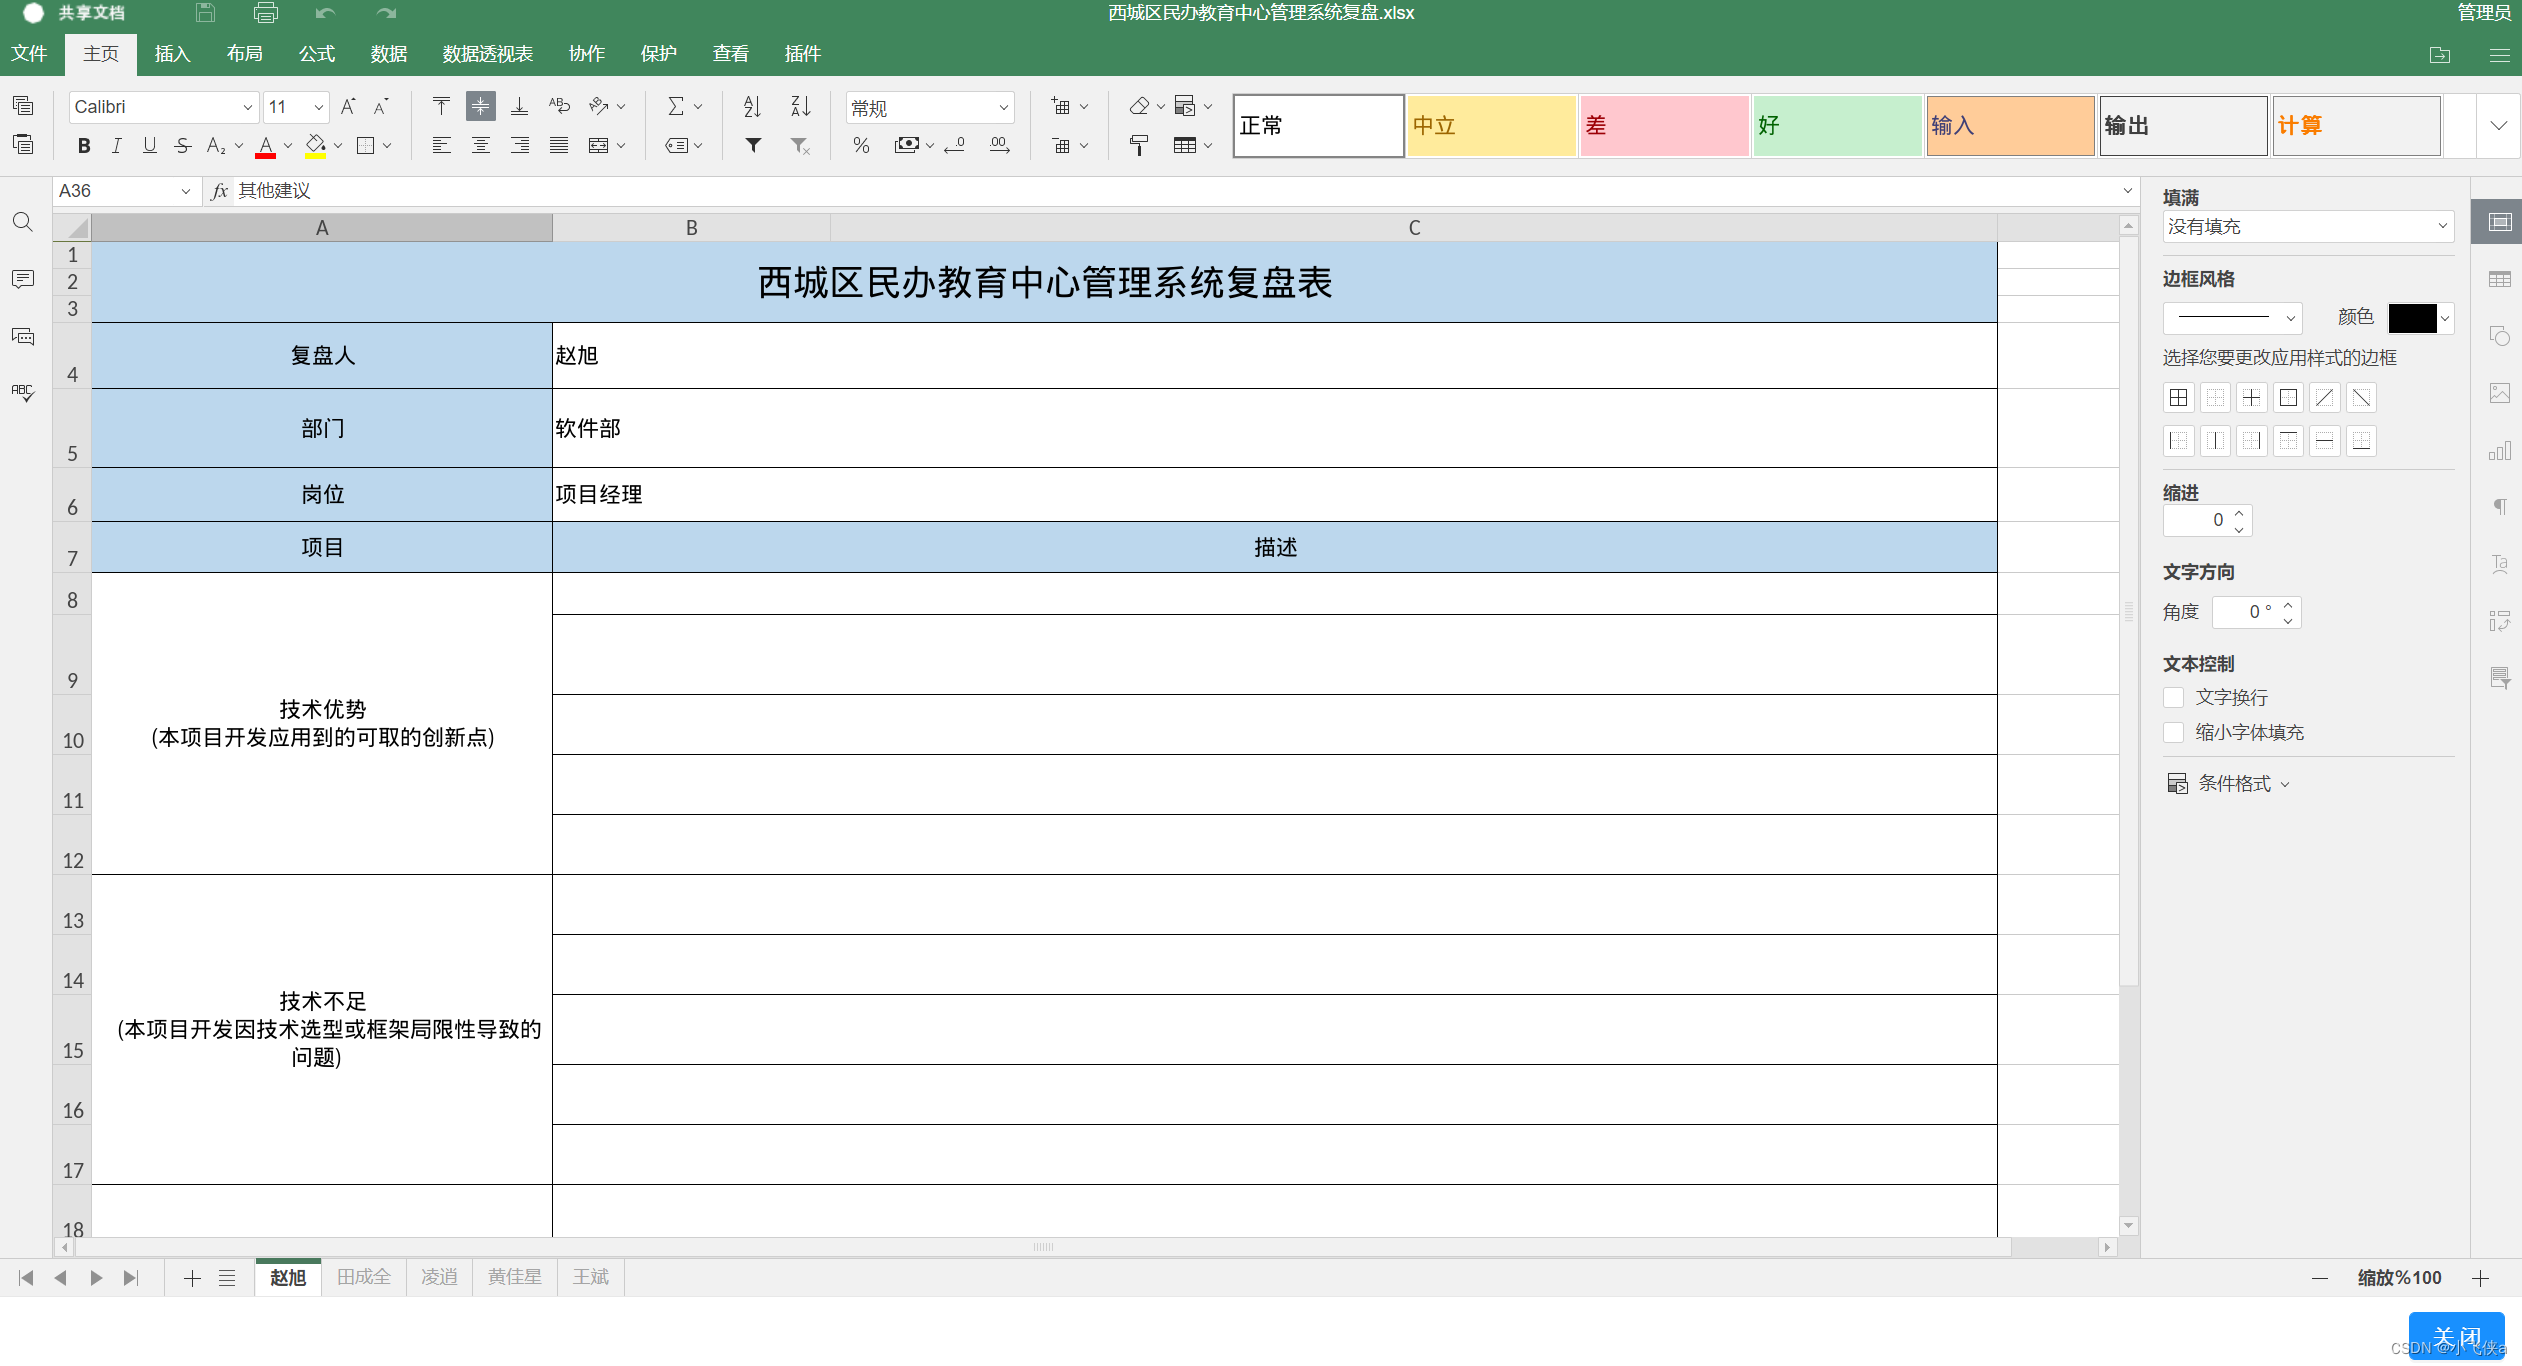Redo the last action
Image resolution: width=2522 pixels, height=1366 pixels.
[x=386, y=13]
